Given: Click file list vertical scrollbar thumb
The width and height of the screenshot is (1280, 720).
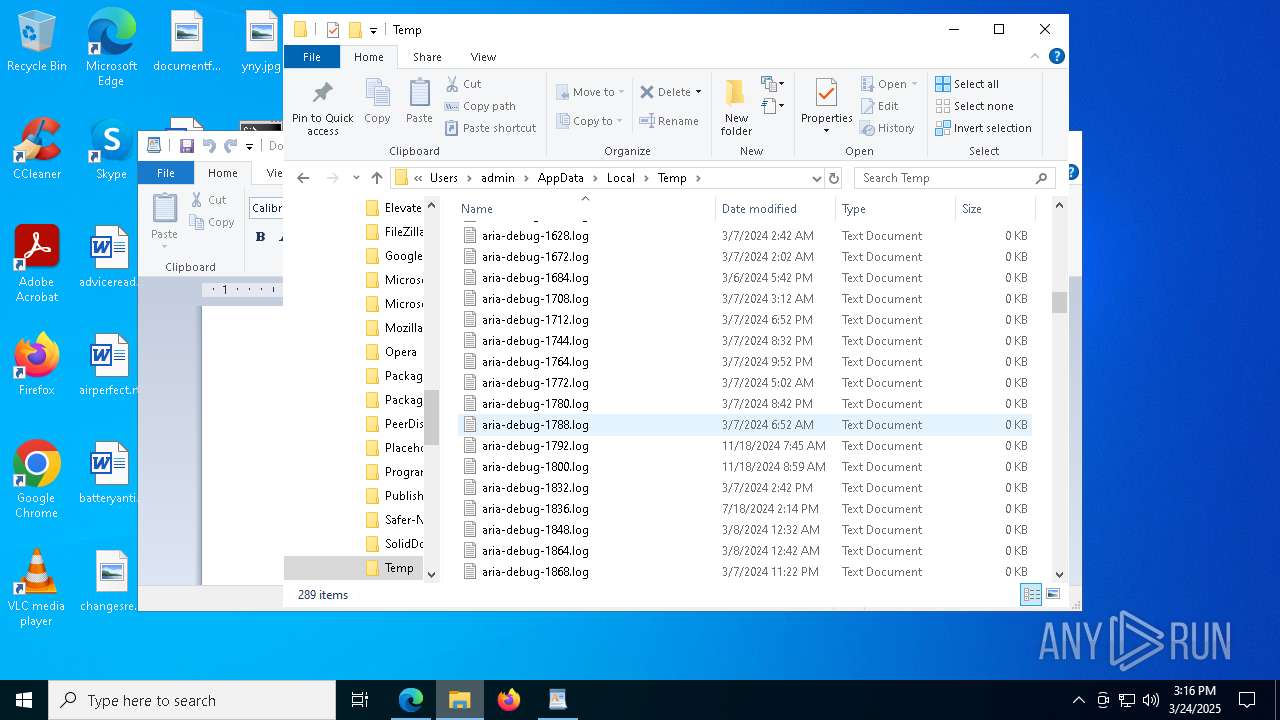Looking at the screenshot, I should coord(1059,302).
